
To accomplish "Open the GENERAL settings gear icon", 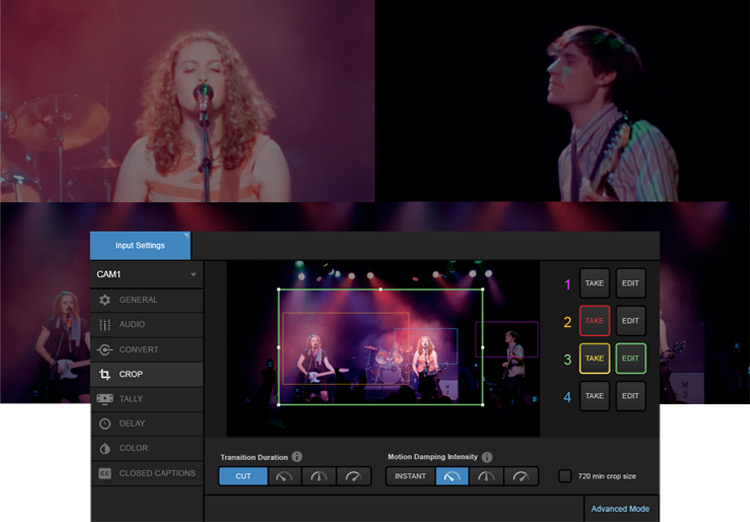I will tap(105, 300).
